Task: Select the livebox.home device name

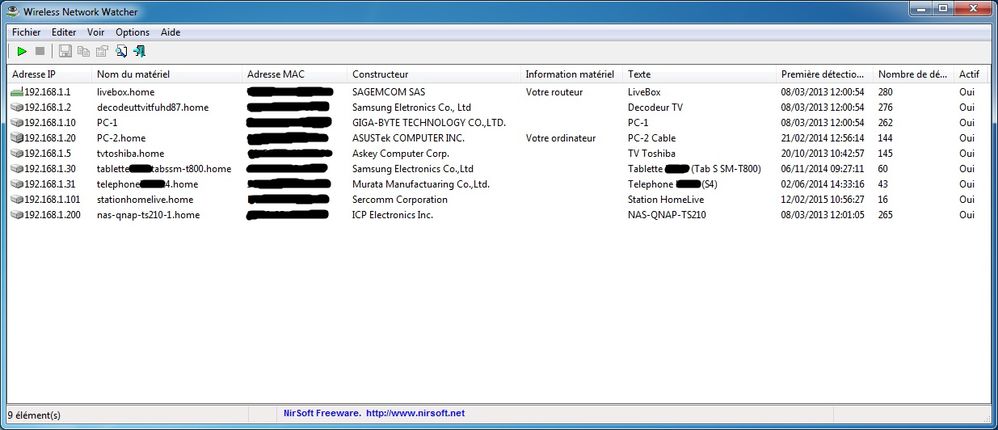Action: point(125,92)
